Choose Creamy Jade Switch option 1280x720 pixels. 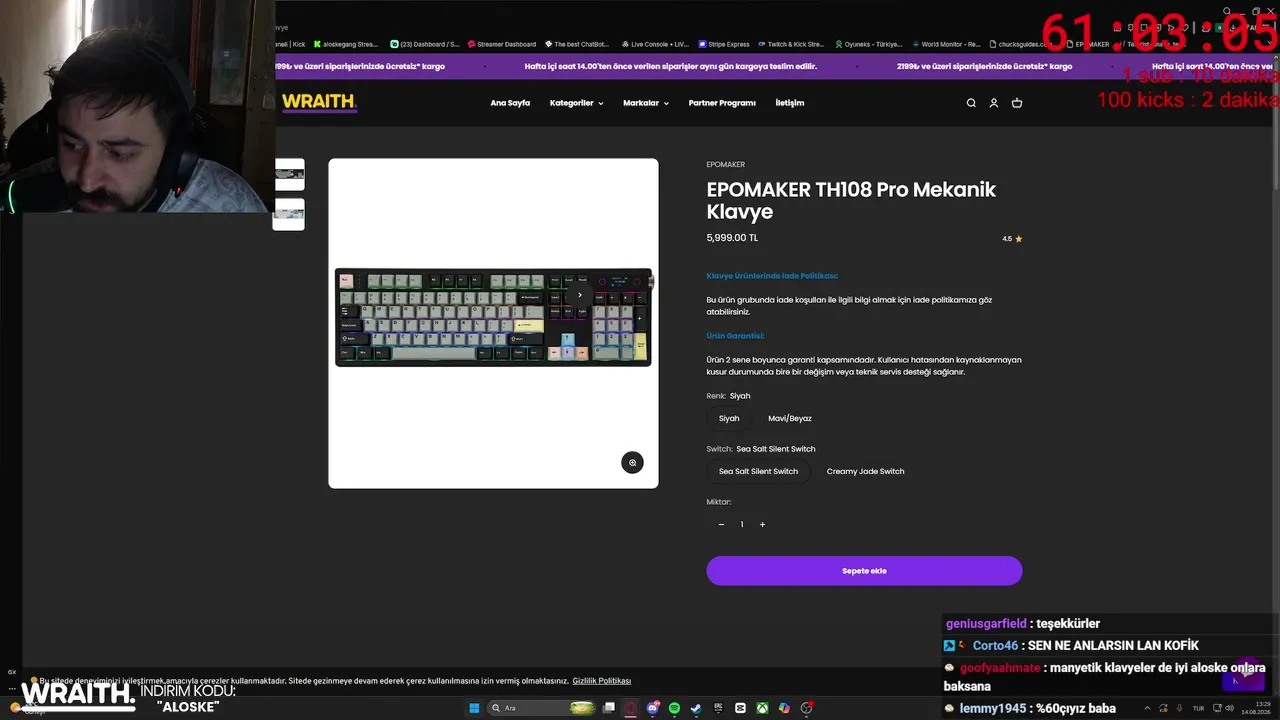tap(865, 472)
